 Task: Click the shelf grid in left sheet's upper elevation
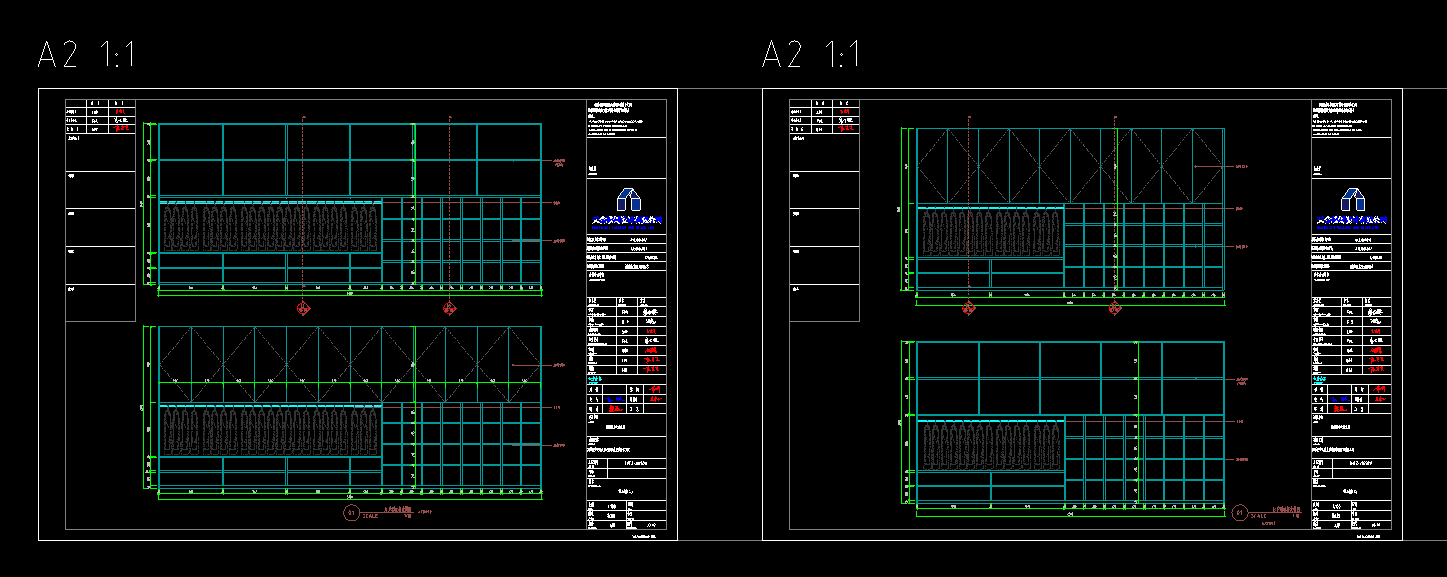click(462, 240)
